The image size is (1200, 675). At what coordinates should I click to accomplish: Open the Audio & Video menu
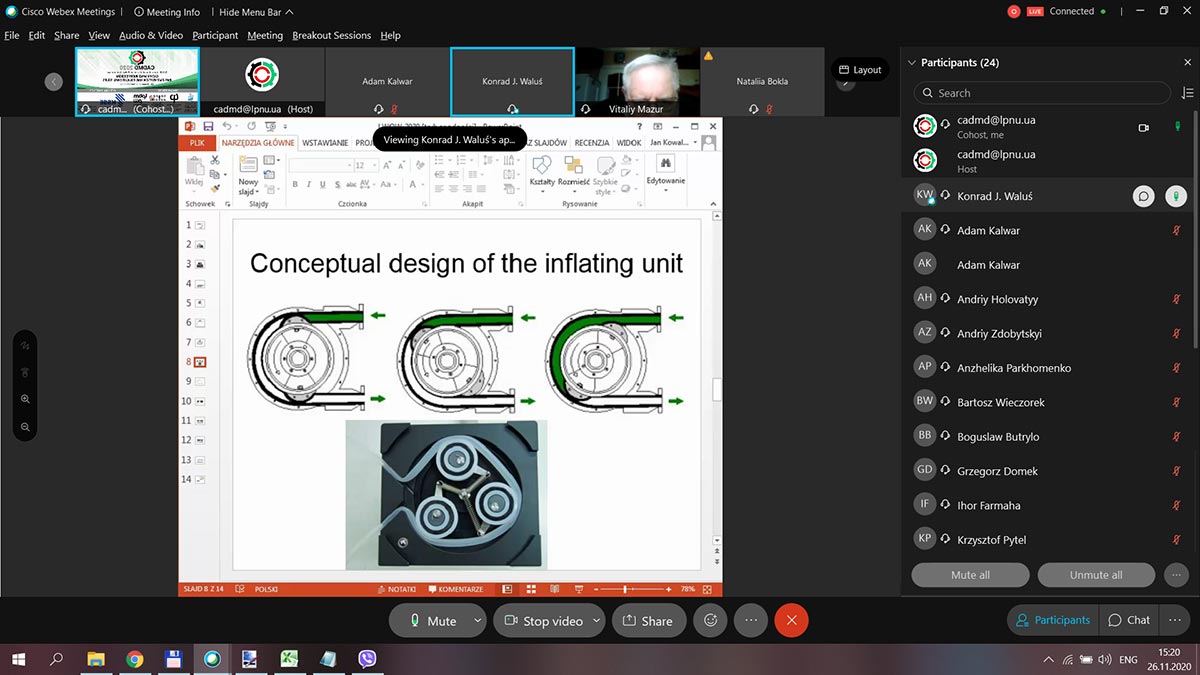click(x=151, y=35)
